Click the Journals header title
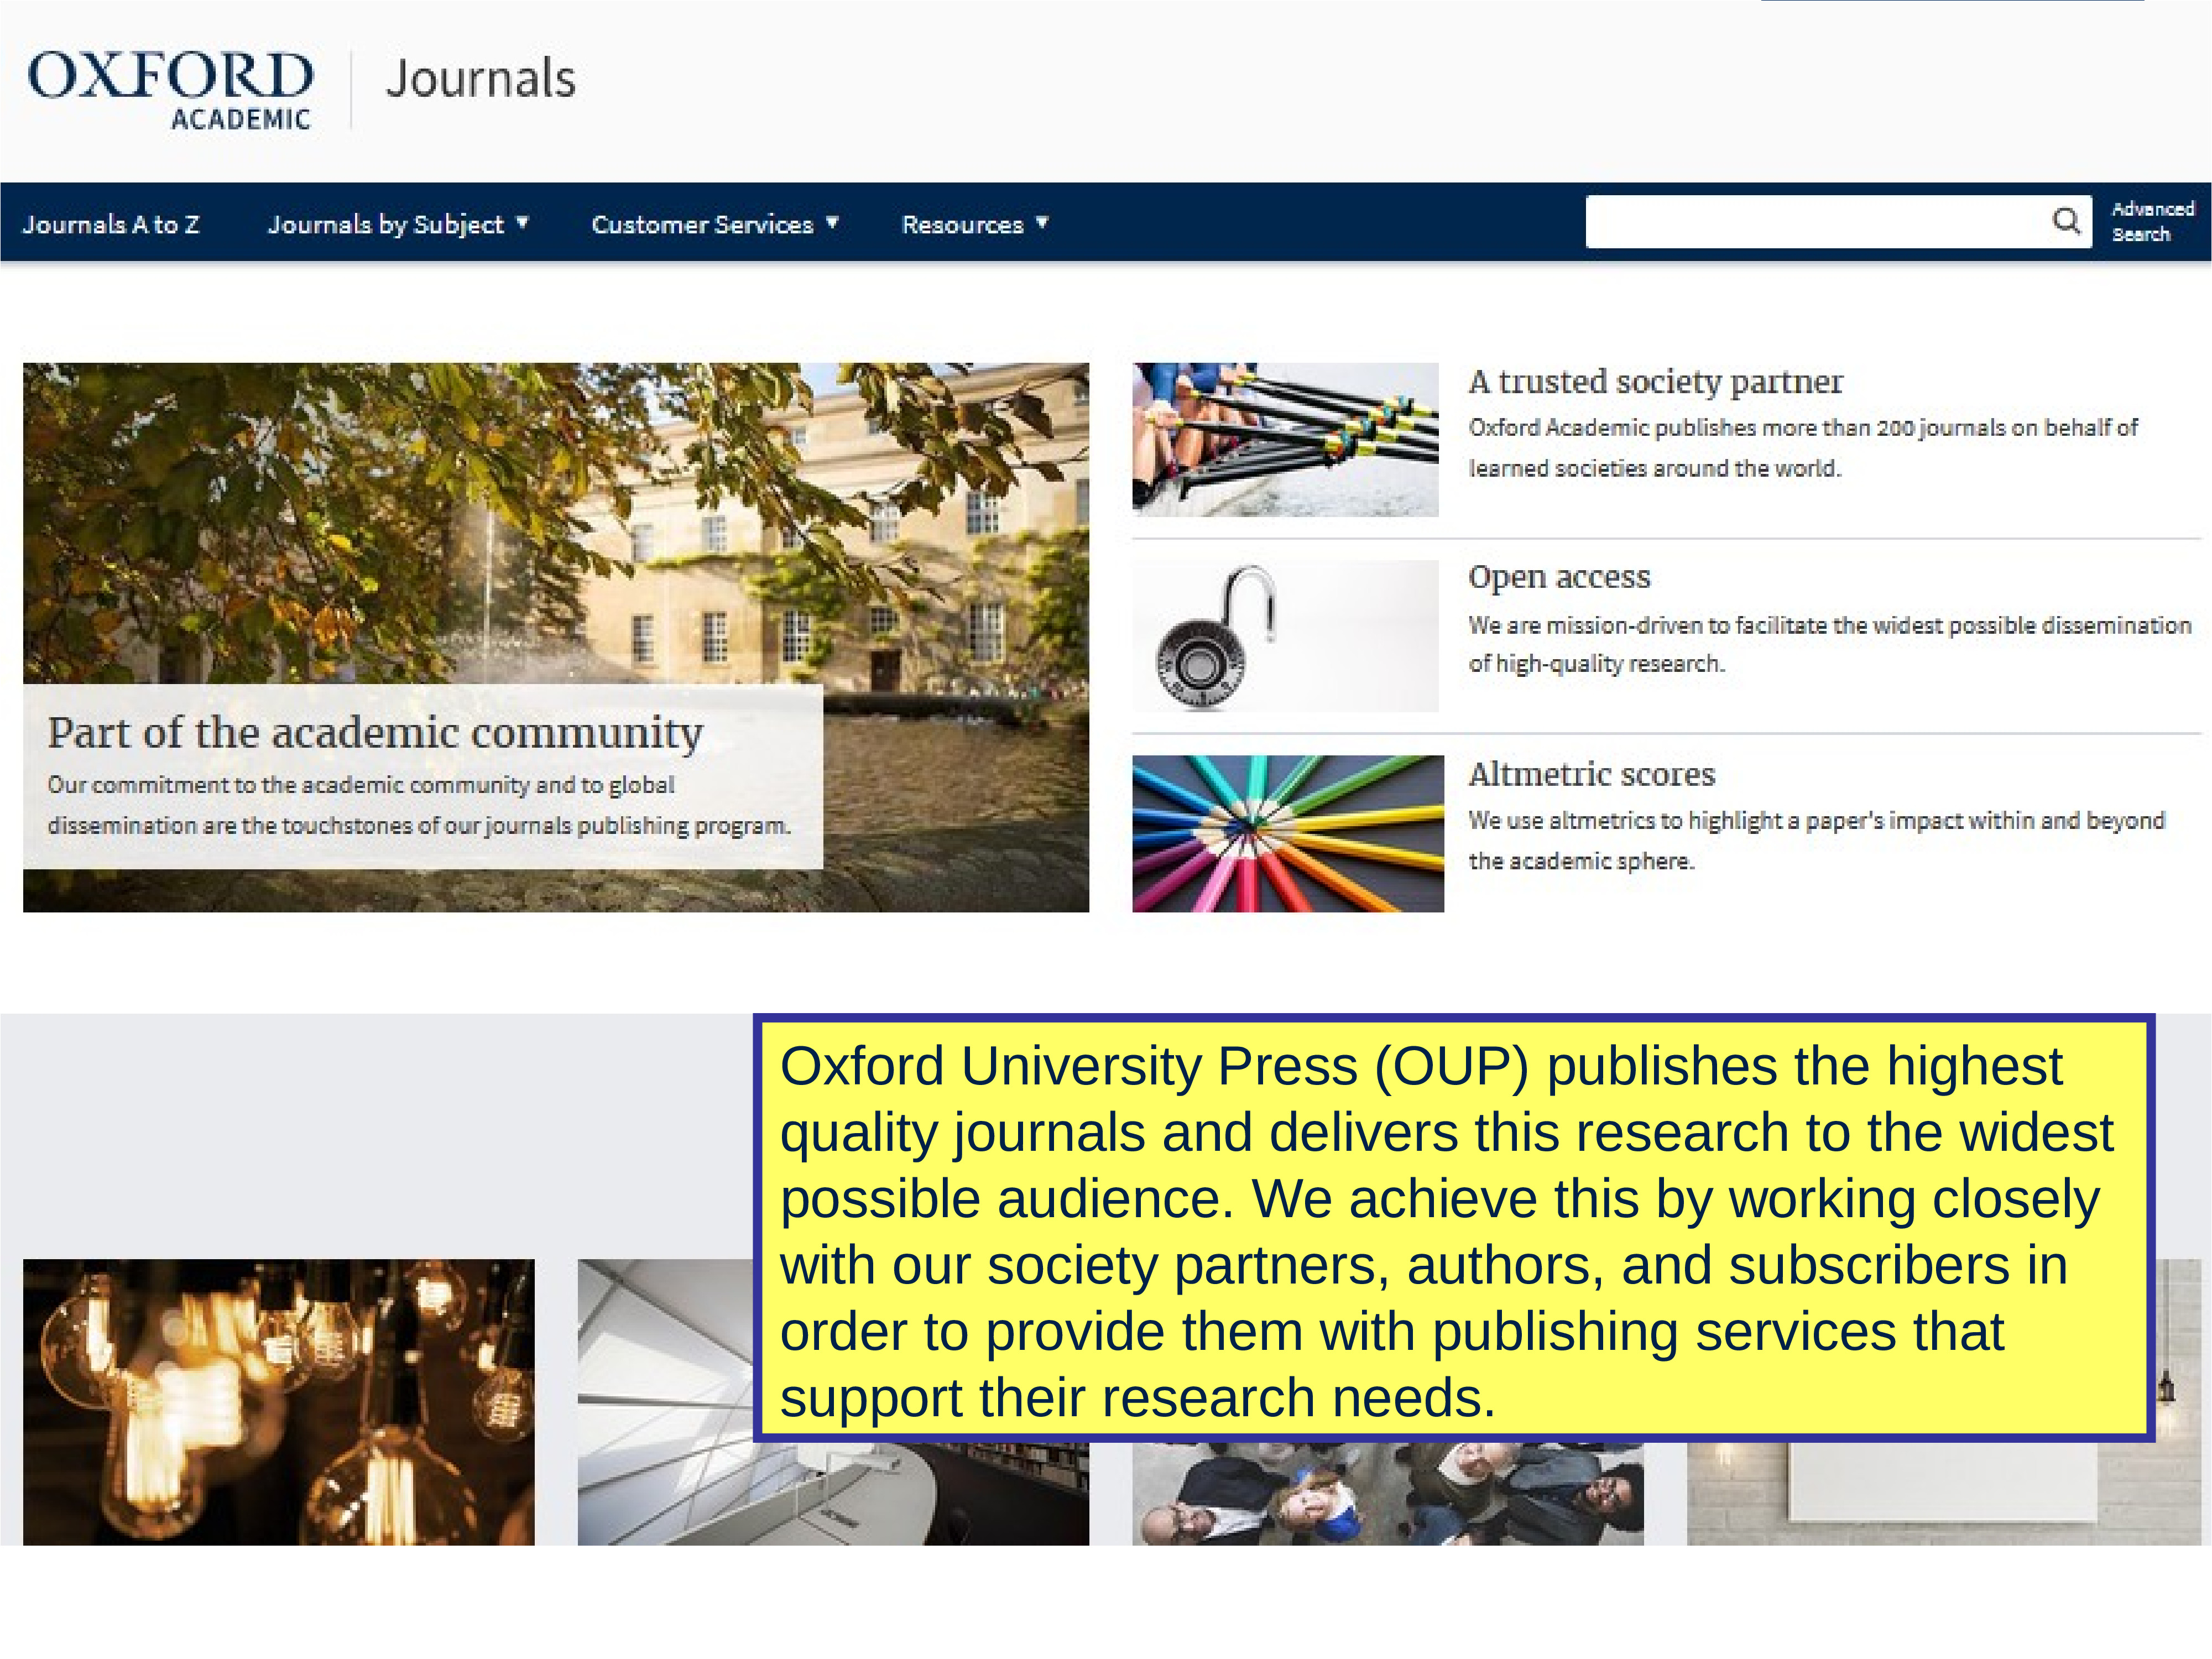 [x=481, y=79]
